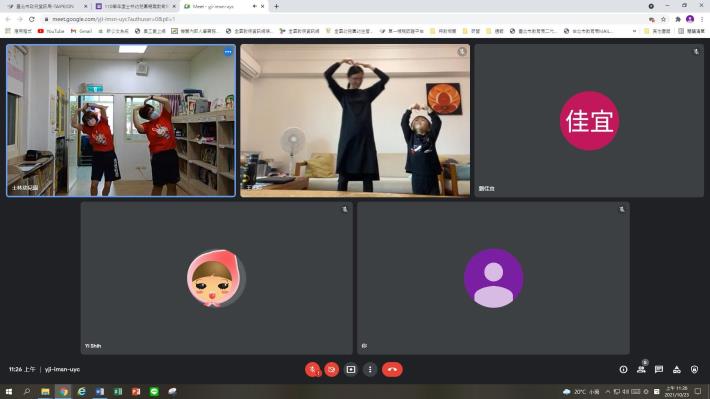Toggle the disabled camera button
Screen dimensions: 710x399
[x=332, y=370]
